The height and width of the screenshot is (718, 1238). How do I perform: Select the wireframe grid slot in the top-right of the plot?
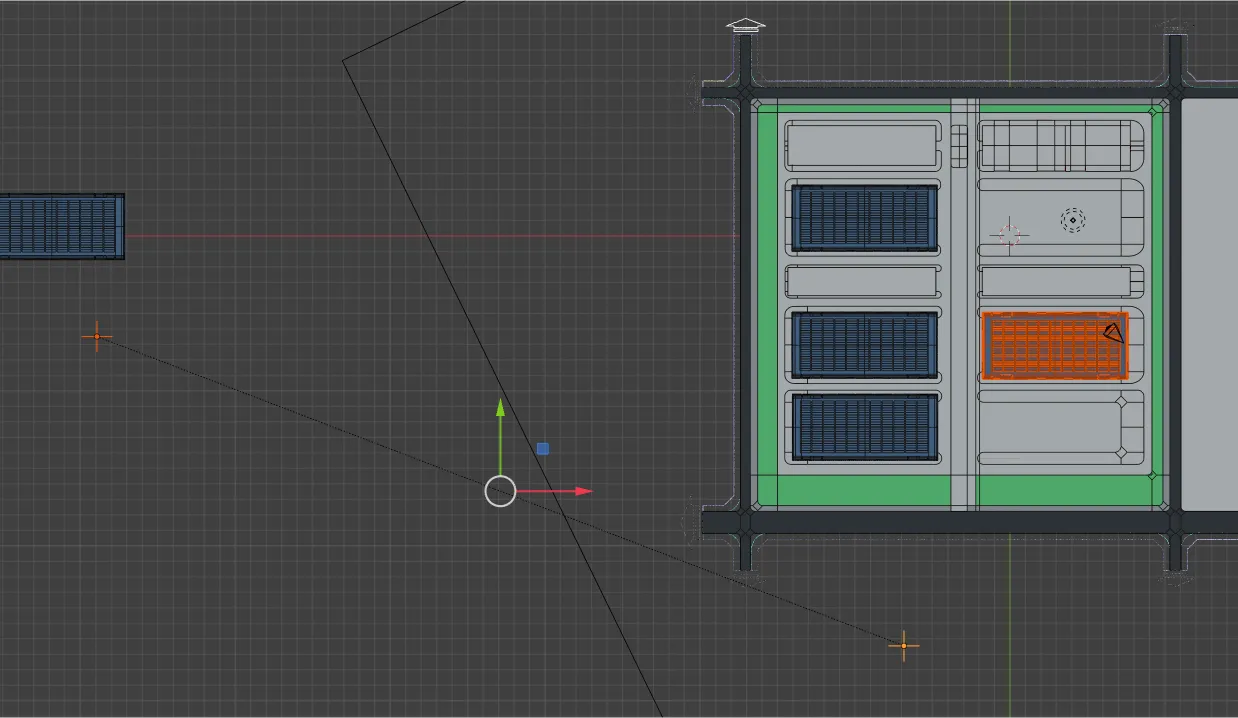click(x=1060, y=145)
